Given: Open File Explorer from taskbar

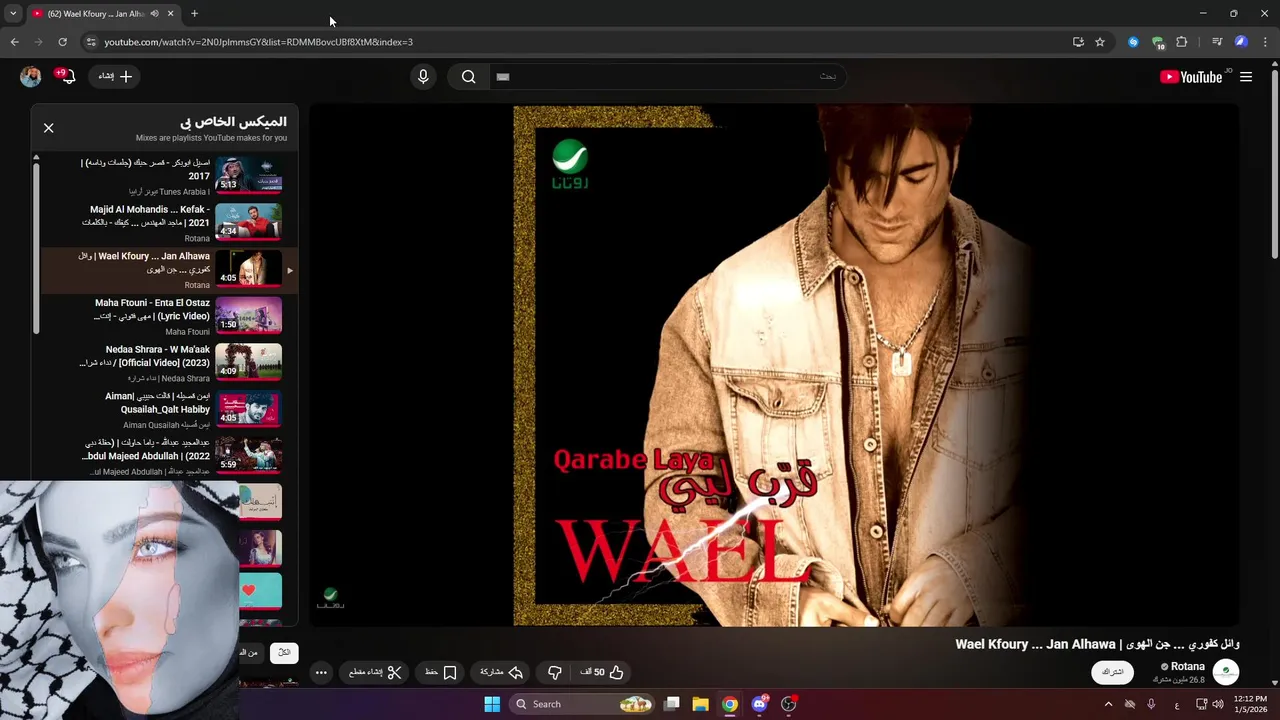Looking at the screenshot, I should 701,704.
